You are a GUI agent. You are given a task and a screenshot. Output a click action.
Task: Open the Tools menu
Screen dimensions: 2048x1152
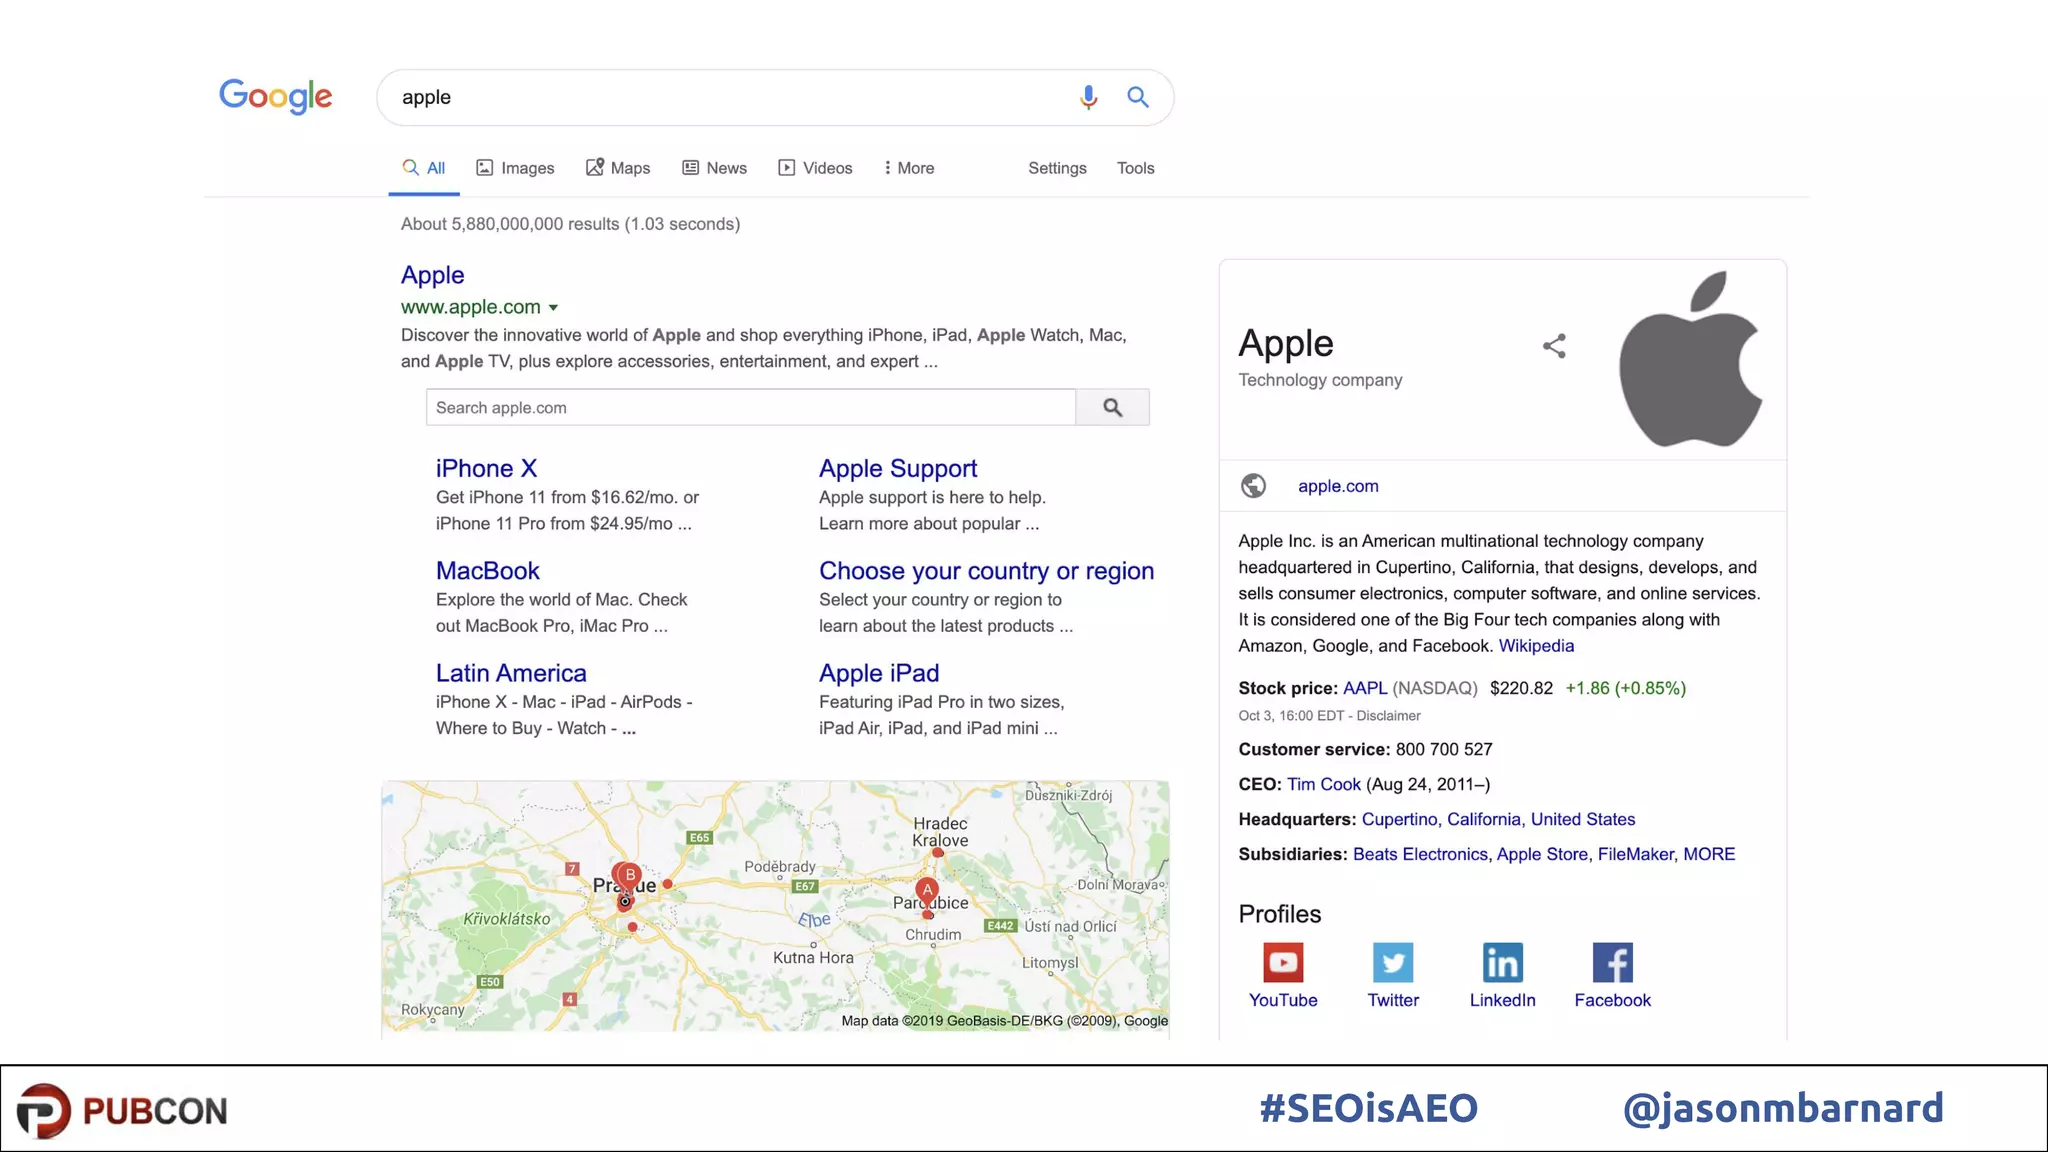tap(1135, 168)
